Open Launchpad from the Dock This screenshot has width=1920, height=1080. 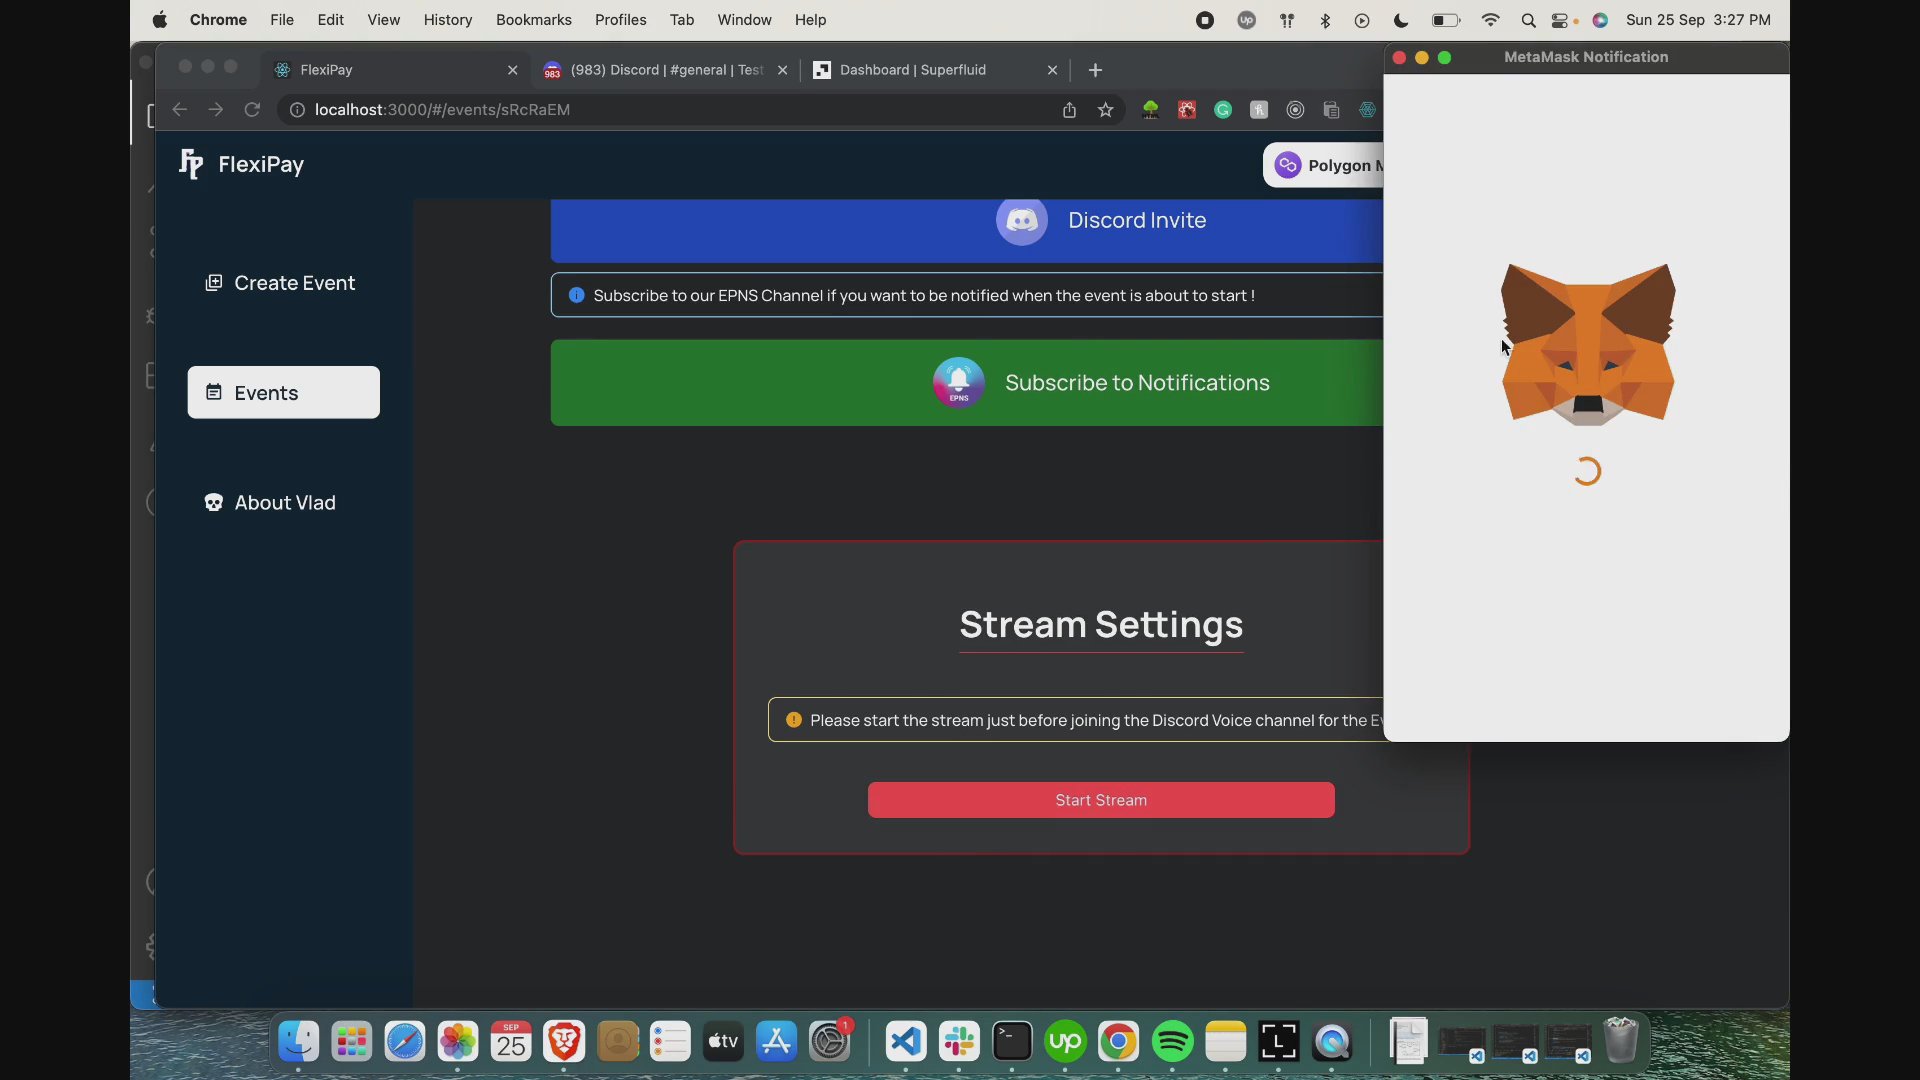point(351,1042)
